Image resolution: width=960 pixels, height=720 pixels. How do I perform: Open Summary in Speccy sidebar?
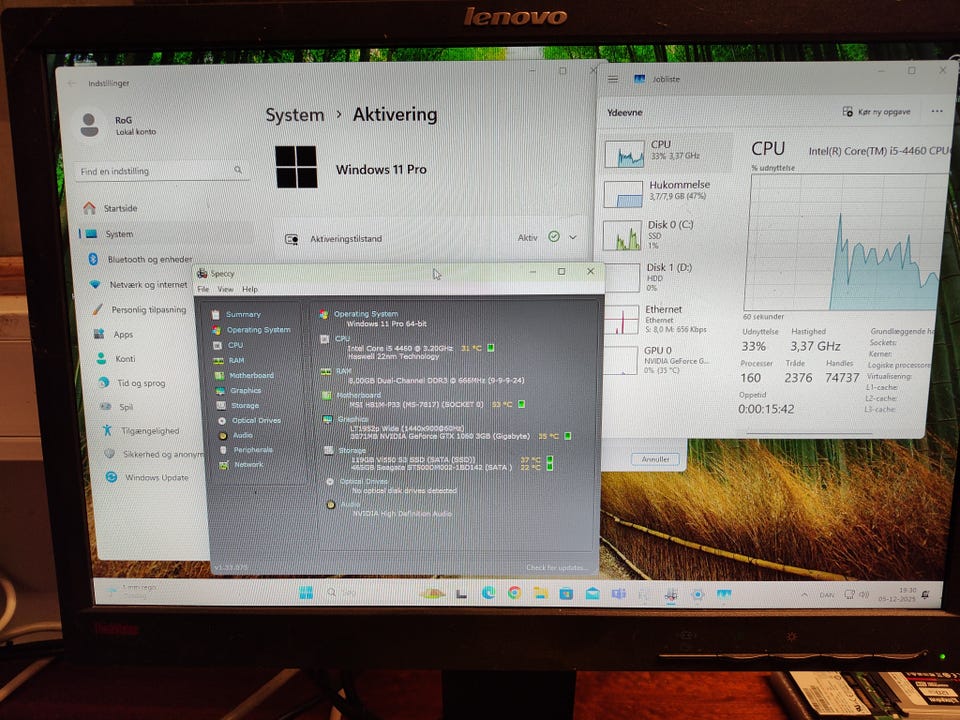click(242, 314)
